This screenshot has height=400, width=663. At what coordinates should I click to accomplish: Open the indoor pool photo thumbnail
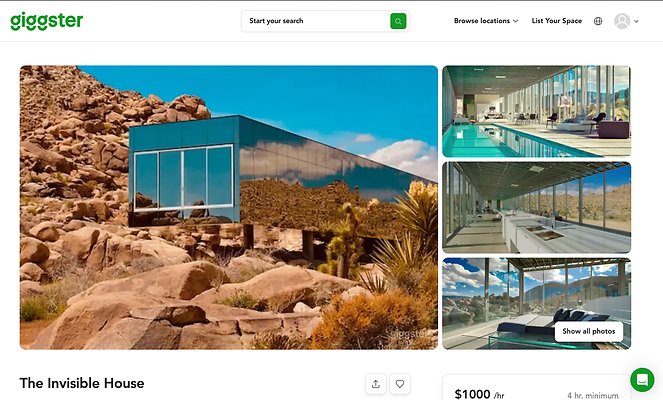pyautogui.click(x=537, y=111)
